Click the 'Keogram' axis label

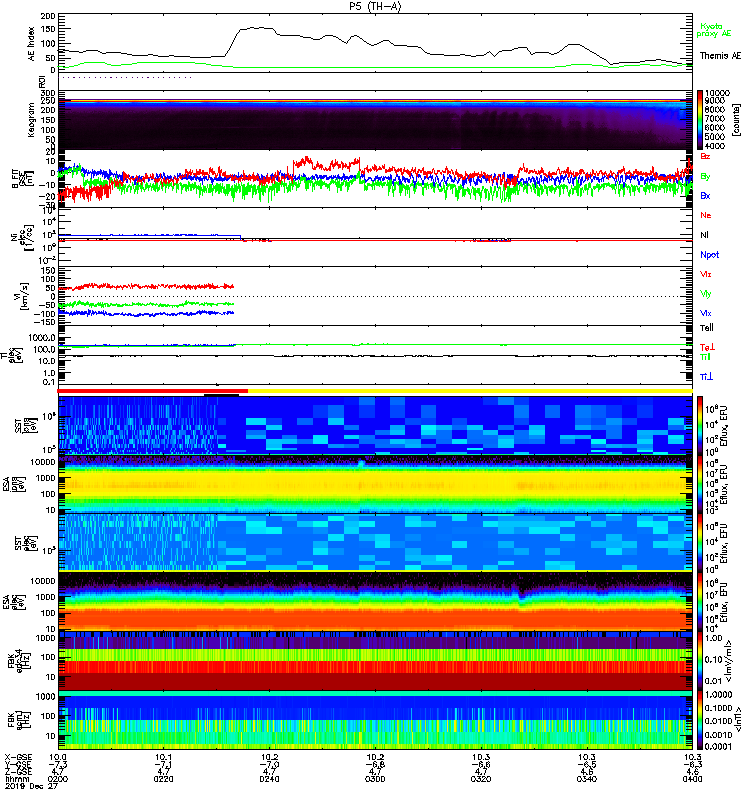pos(32,121)
